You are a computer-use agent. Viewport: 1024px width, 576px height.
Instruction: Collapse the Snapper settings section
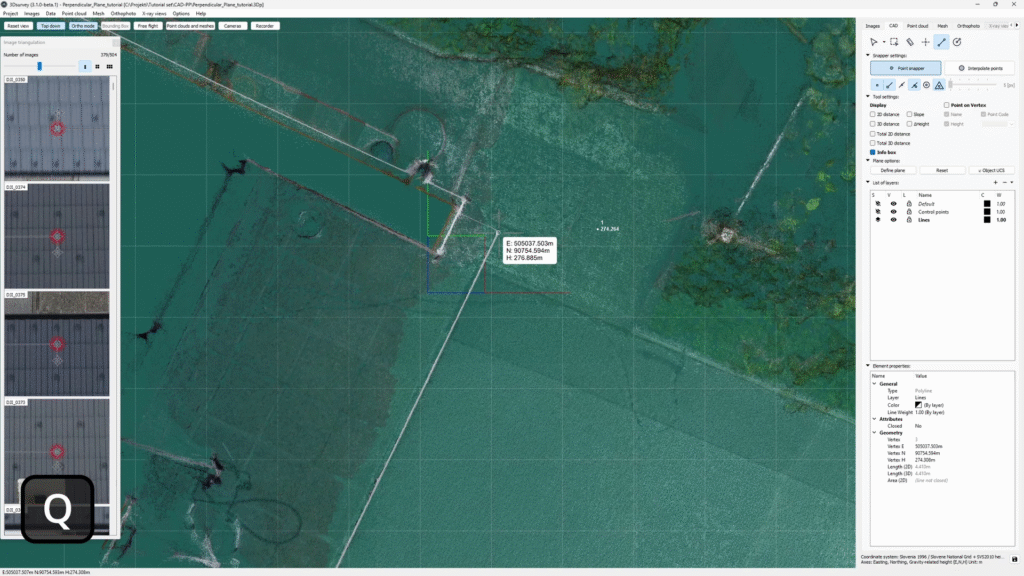868,56
